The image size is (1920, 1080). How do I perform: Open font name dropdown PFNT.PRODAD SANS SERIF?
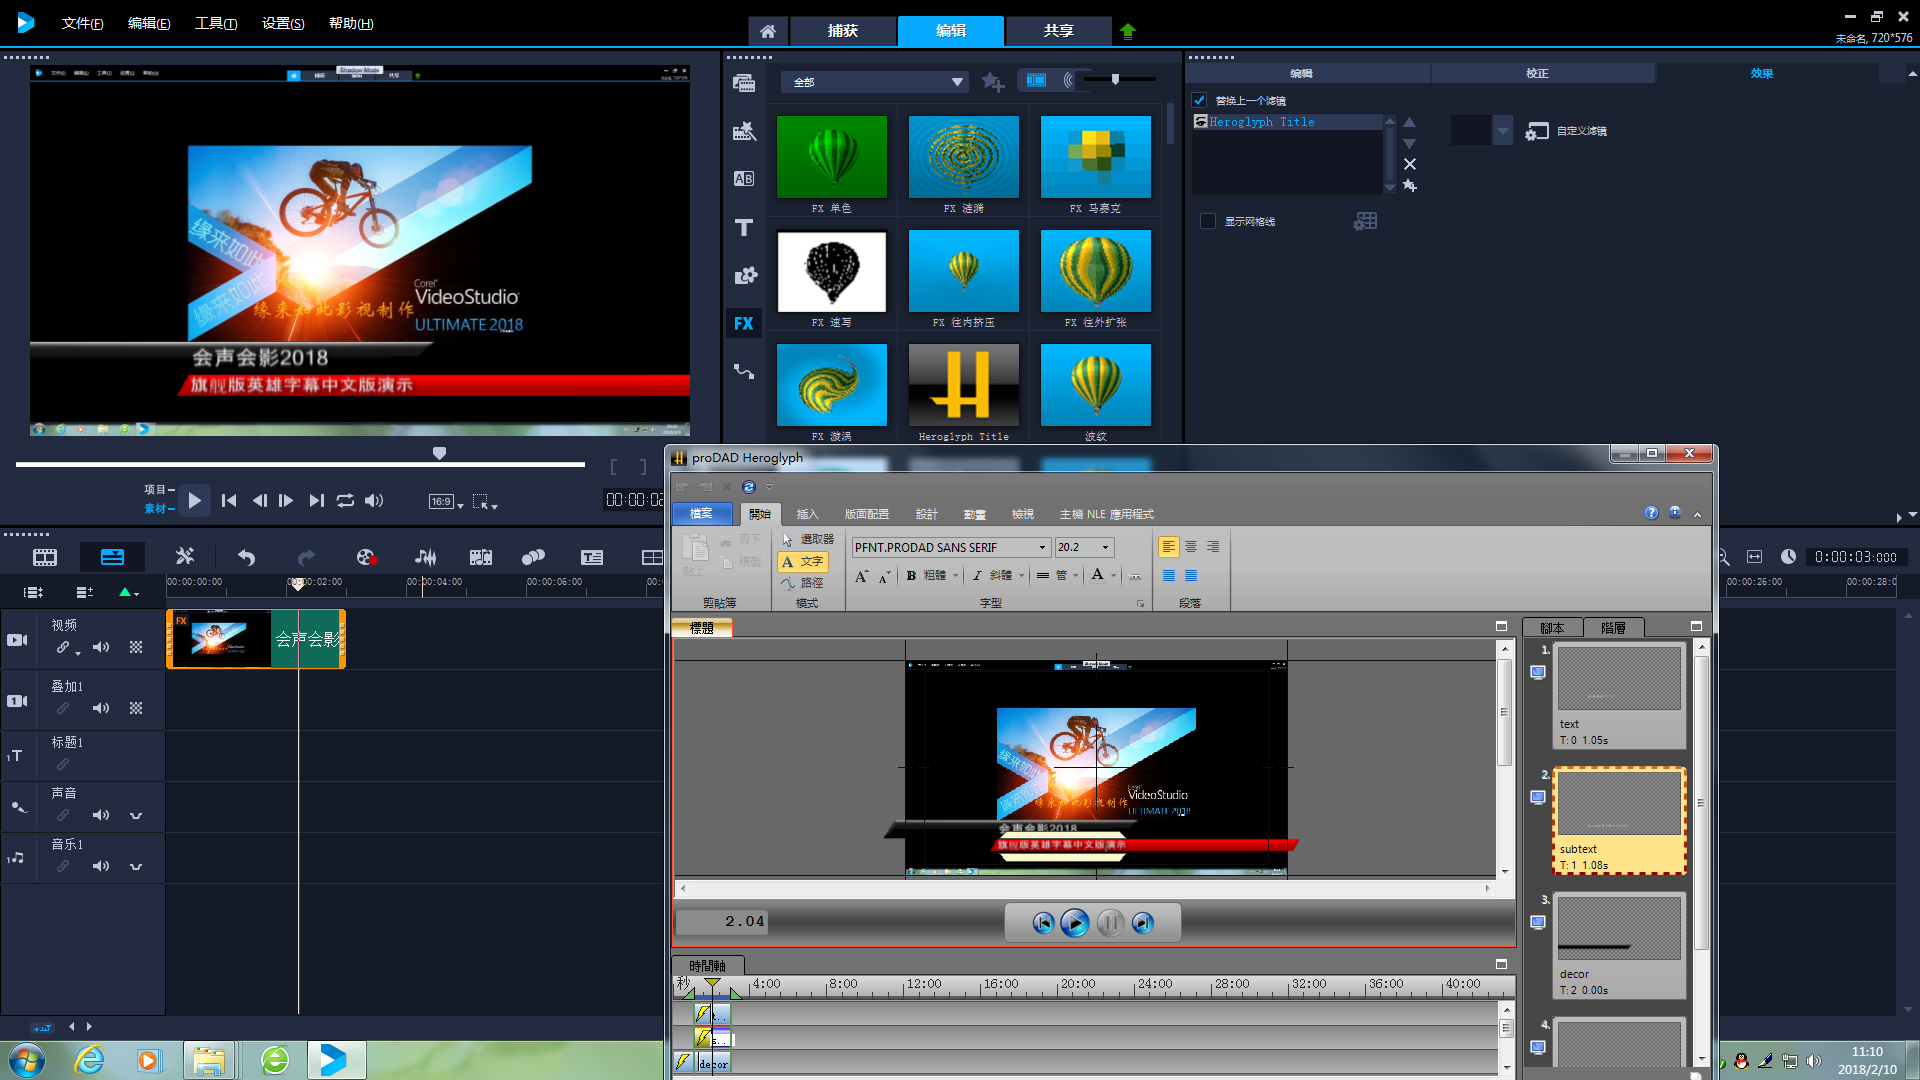[1043, 547]
